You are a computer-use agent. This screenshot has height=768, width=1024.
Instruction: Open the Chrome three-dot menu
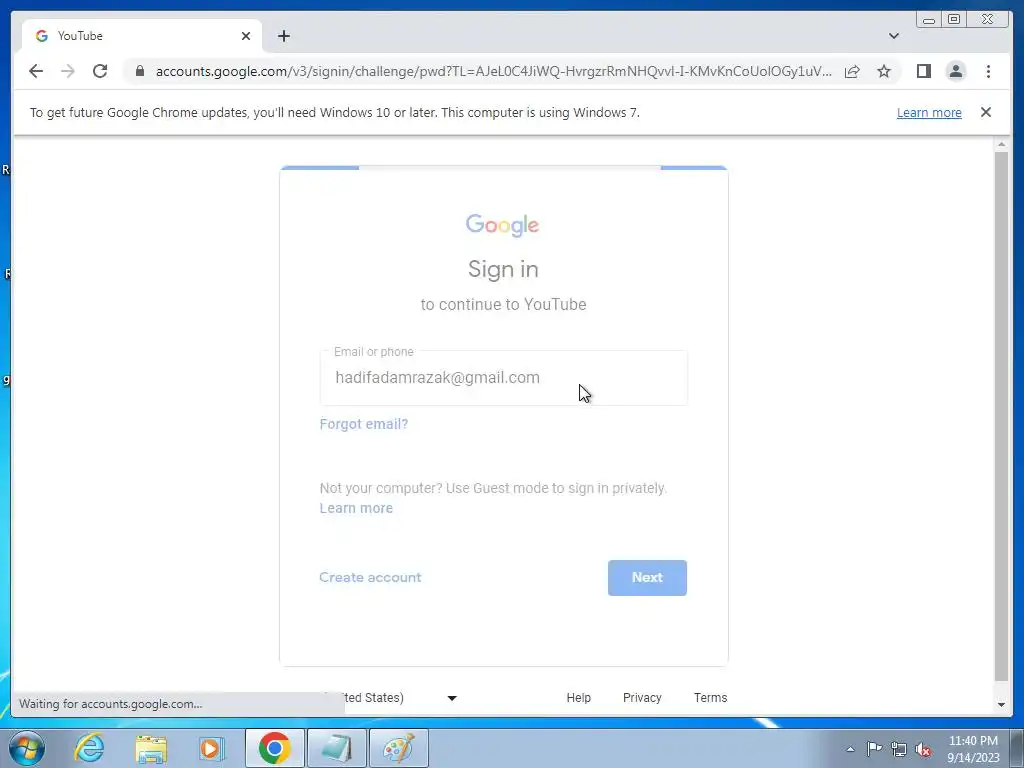988,71
